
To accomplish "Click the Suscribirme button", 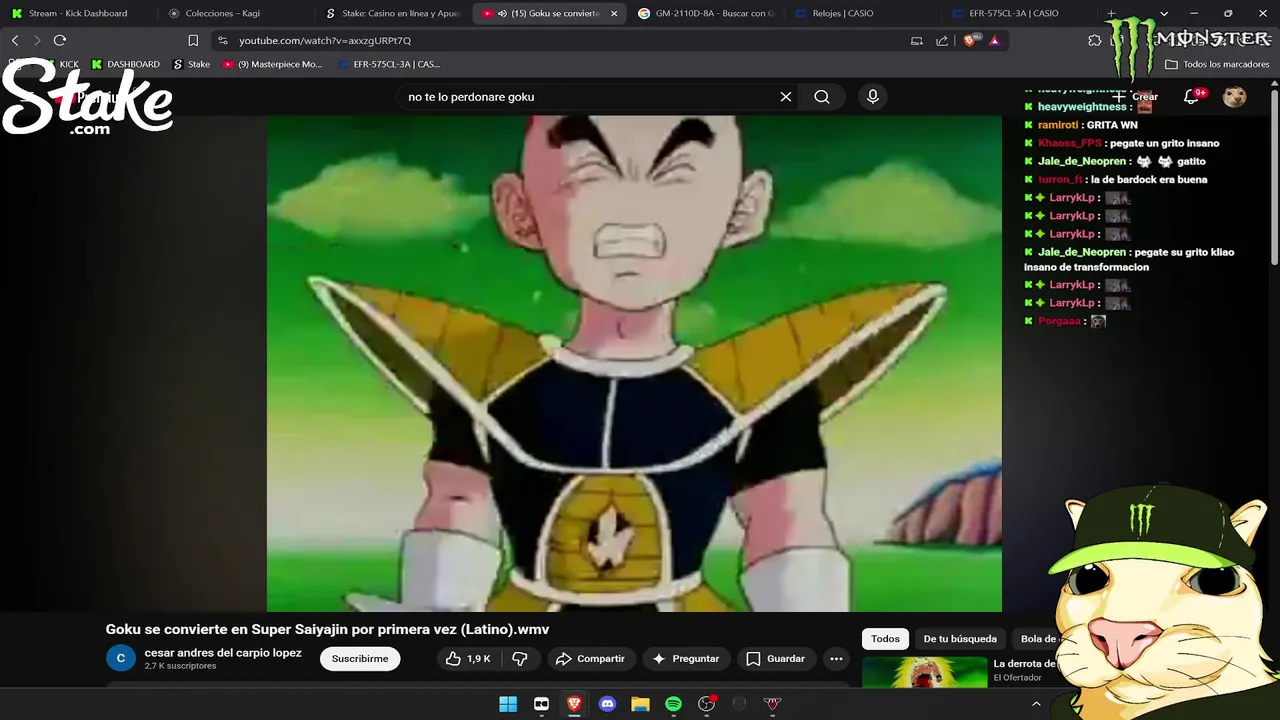I will (360, 658).
